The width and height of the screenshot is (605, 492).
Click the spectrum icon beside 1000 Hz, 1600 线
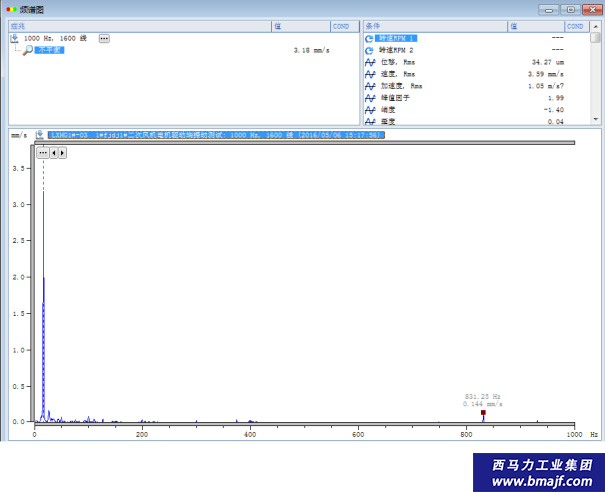pyautogui.click(x=15, y=38)
